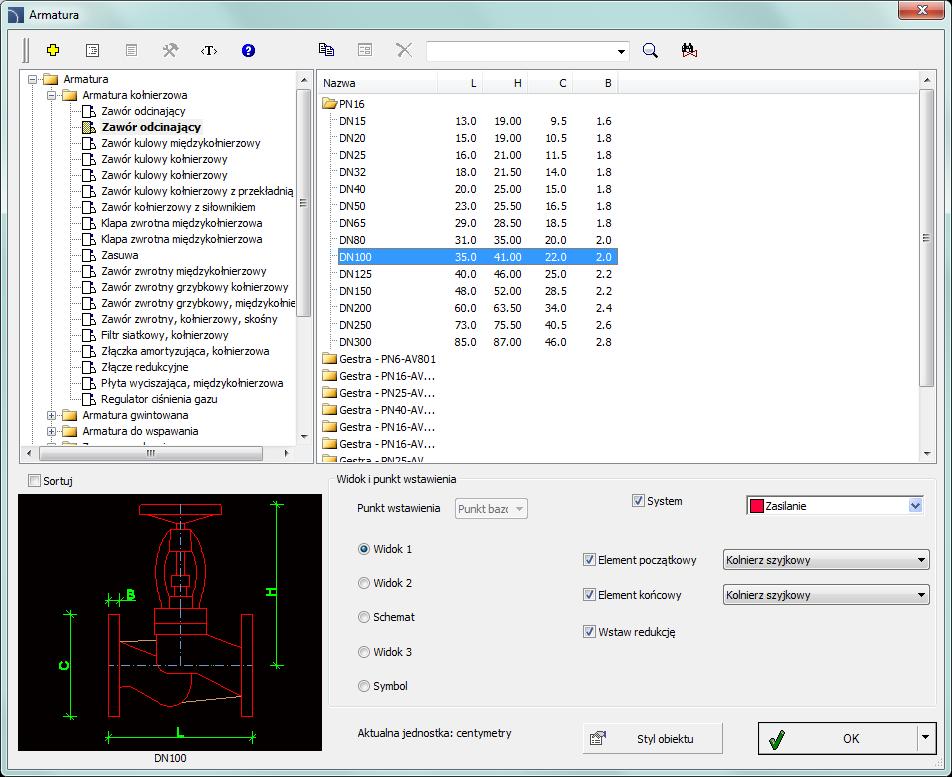Viewport: 952px width, 777px height.
Task: Select Widok 2 radio button
Action: 364,583
